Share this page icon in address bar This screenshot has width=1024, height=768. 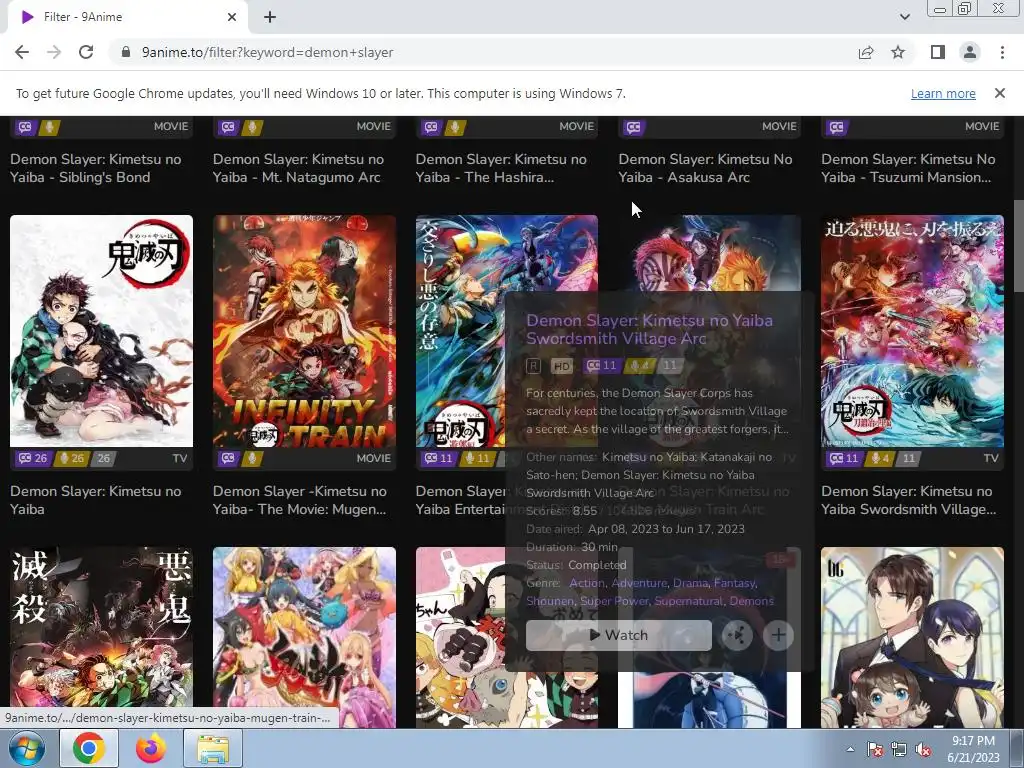pos(866,52)
